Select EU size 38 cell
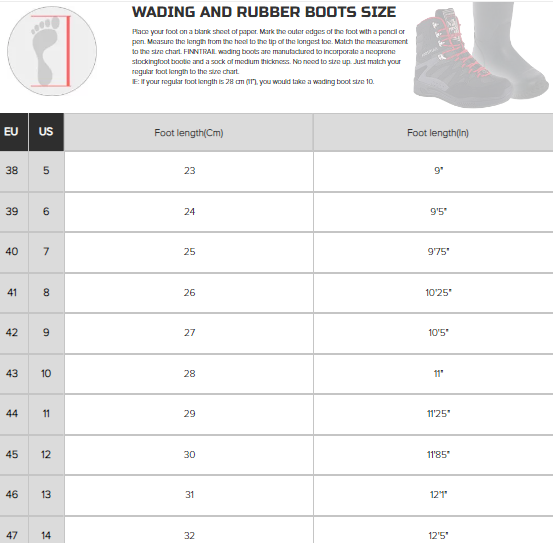The height and width of the screenshot is (543, 553). (x=14, y=171)
